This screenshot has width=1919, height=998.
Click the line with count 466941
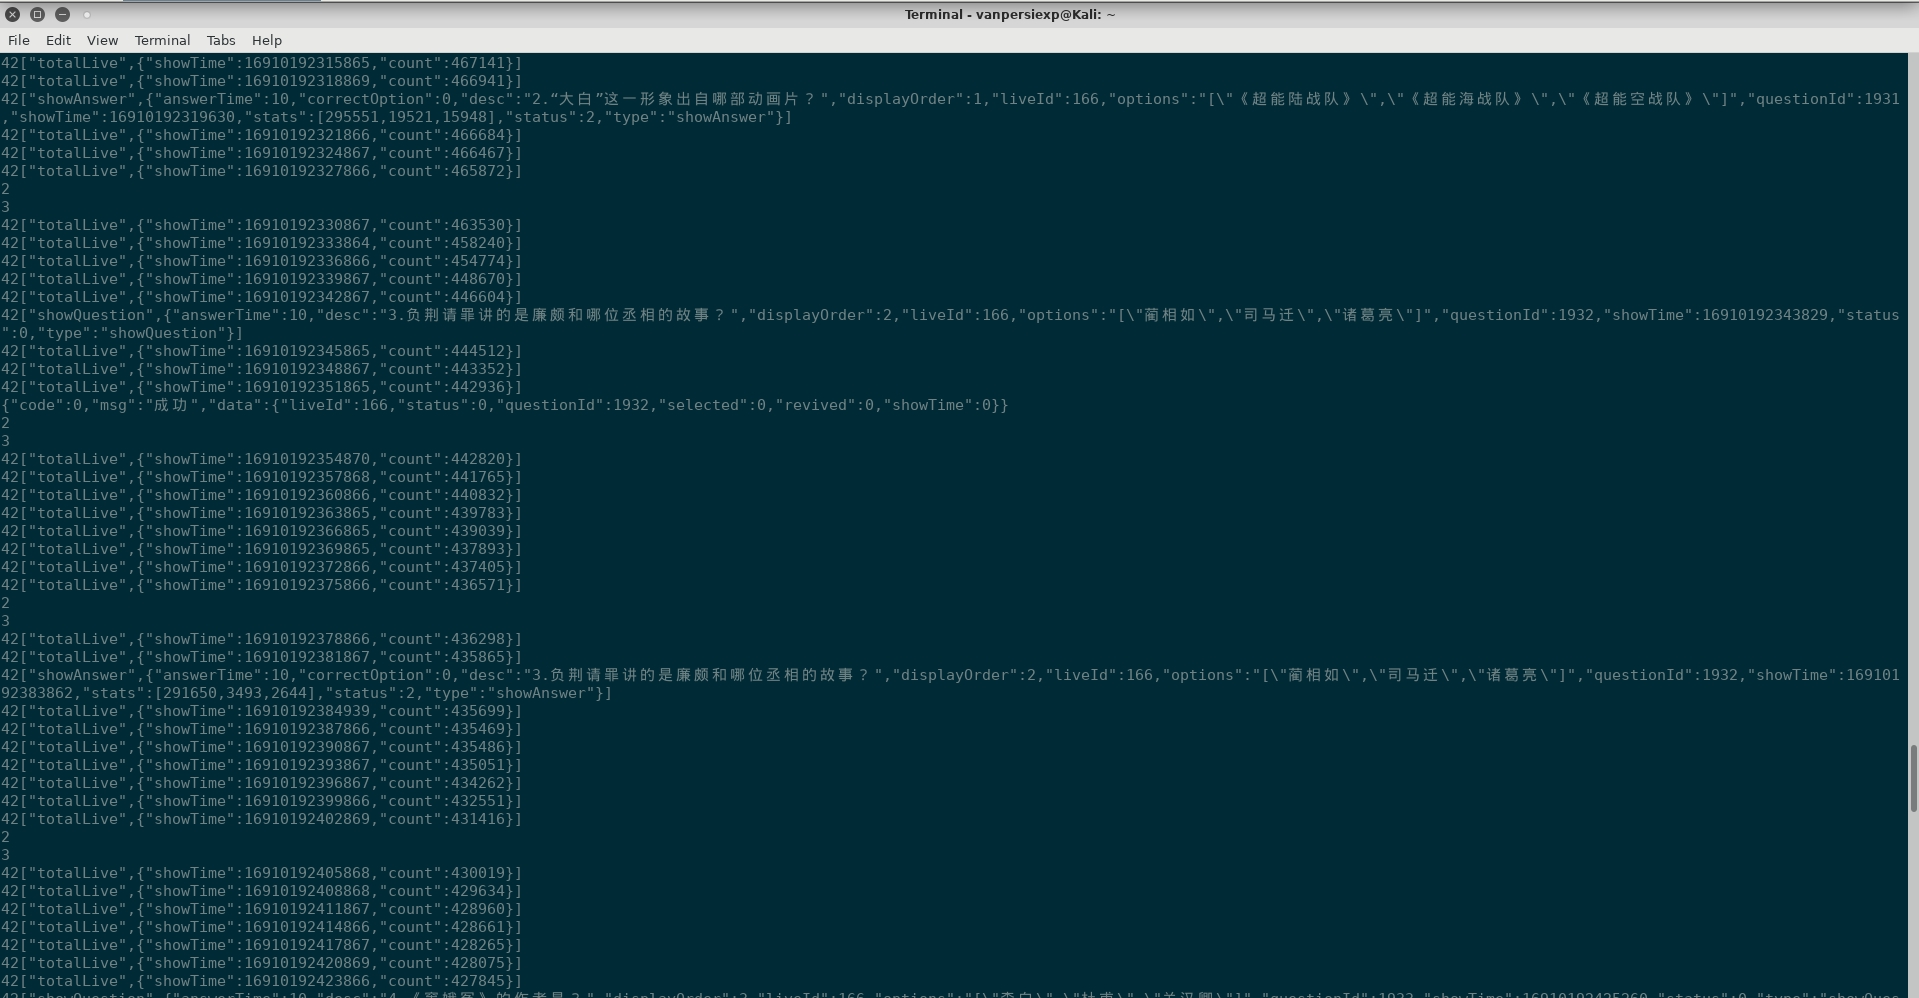pos(261,81)
